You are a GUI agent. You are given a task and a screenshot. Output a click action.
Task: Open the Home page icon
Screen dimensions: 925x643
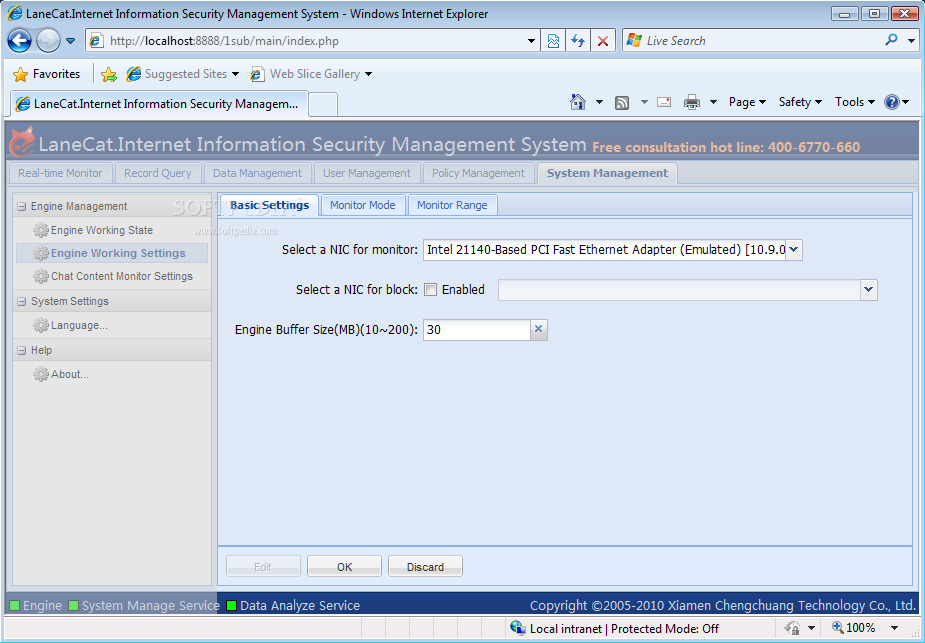pyautogui.click(x=577, y=102)
